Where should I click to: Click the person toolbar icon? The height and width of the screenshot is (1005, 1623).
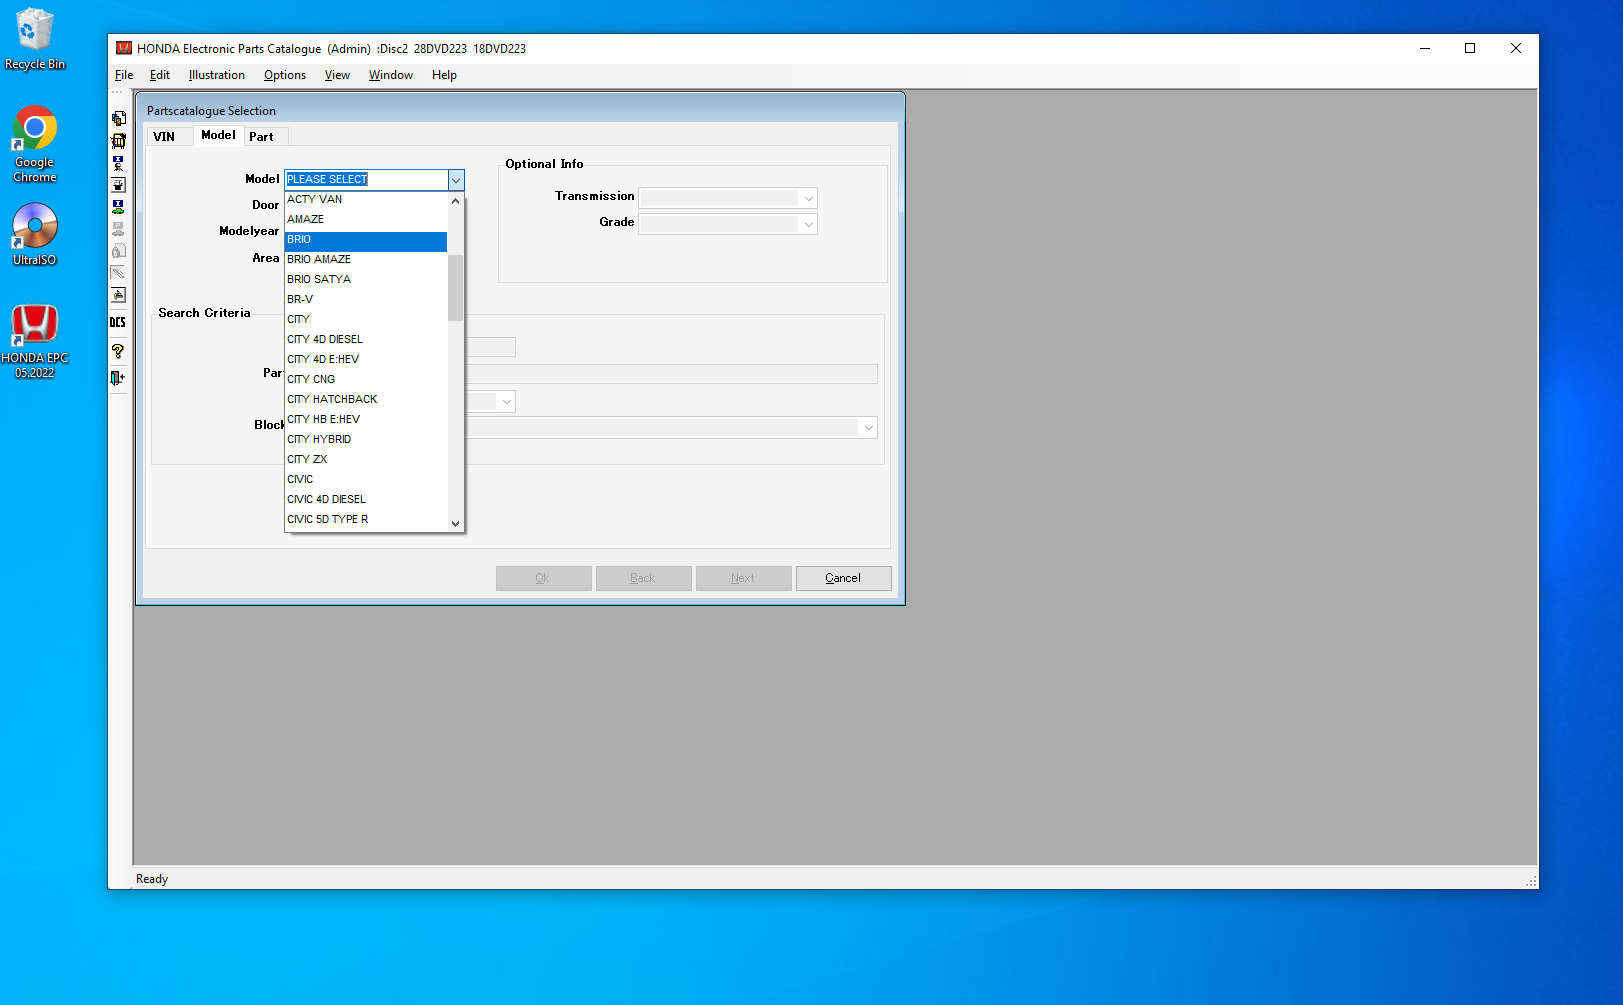click(x=118, y=163)
